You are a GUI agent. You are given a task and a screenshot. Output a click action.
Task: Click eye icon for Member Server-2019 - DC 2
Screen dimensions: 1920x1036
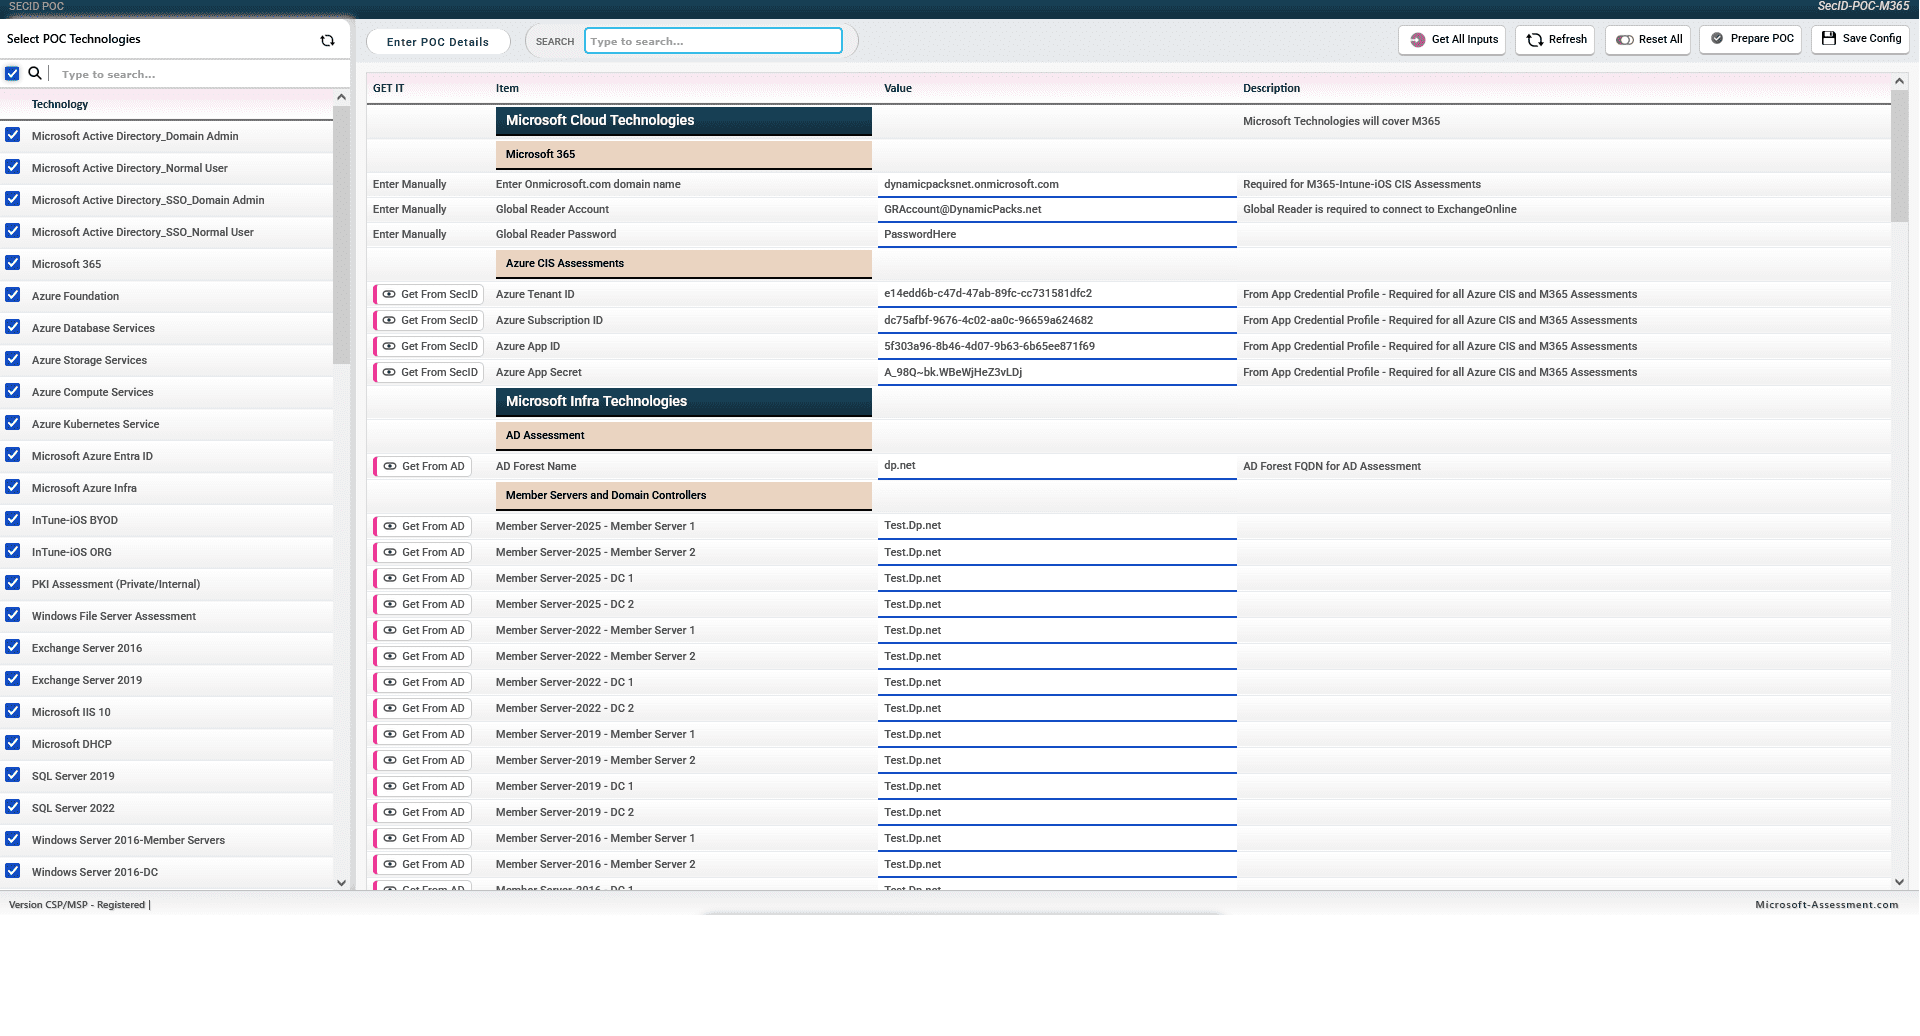pyautogui.click(x=390, y=812)
